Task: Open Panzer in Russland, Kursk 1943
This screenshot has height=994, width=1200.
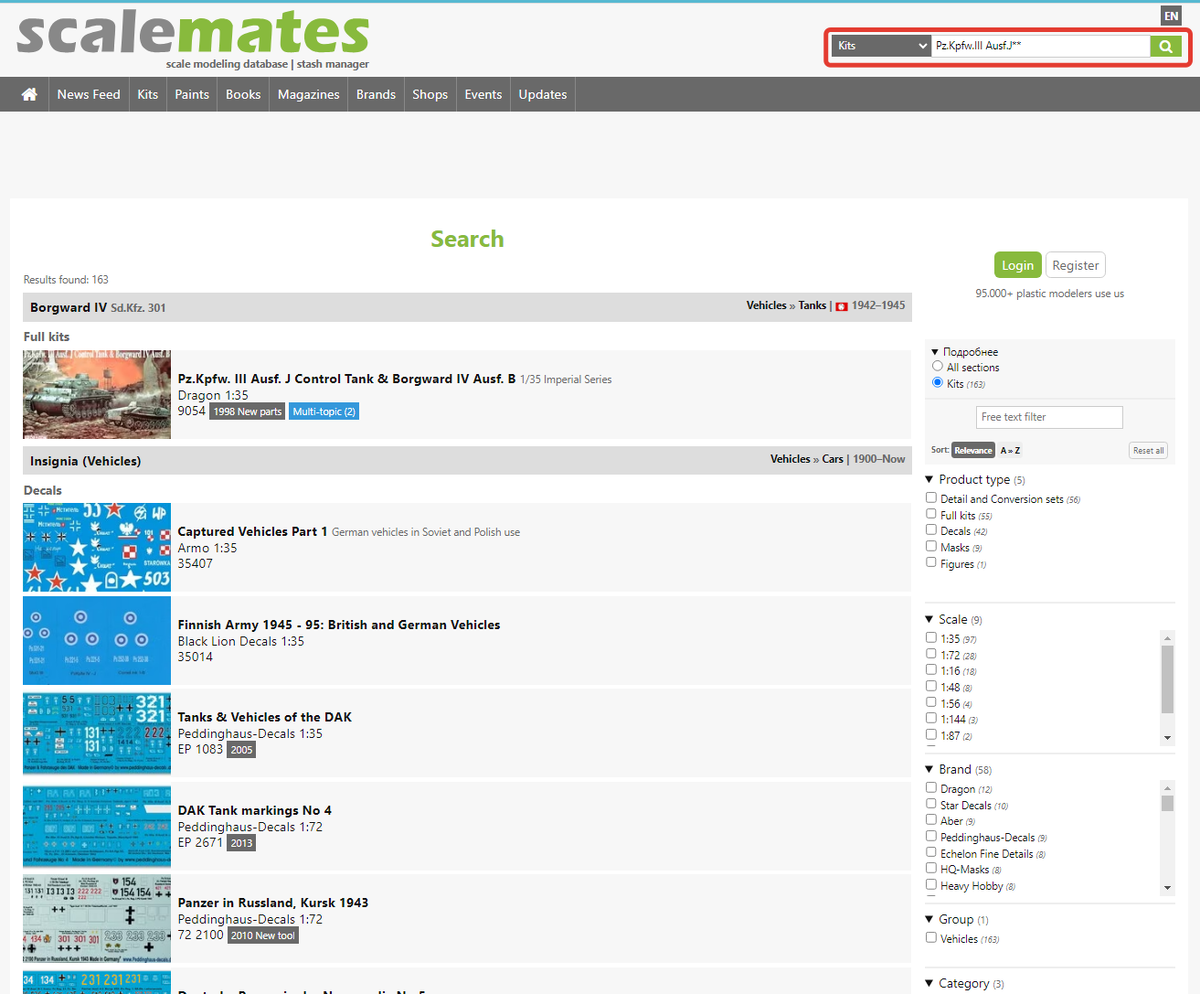Action: click(x=273, y=902)
